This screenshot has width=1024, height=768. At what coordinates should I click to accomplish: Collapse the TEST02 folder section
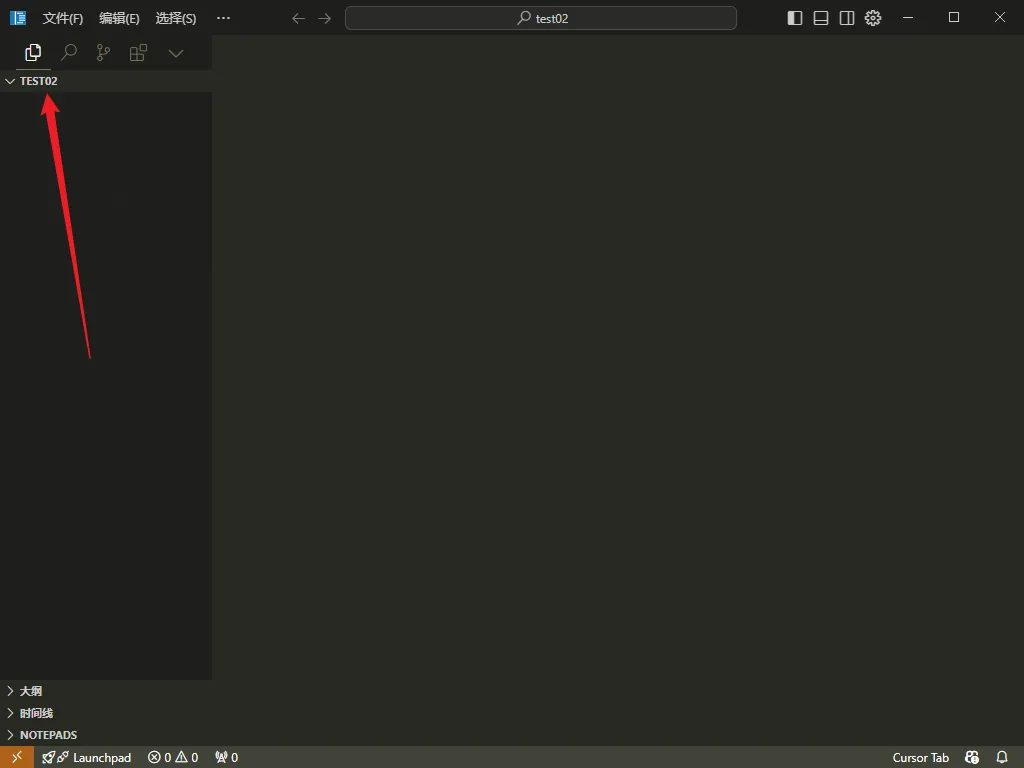(38, 81)
